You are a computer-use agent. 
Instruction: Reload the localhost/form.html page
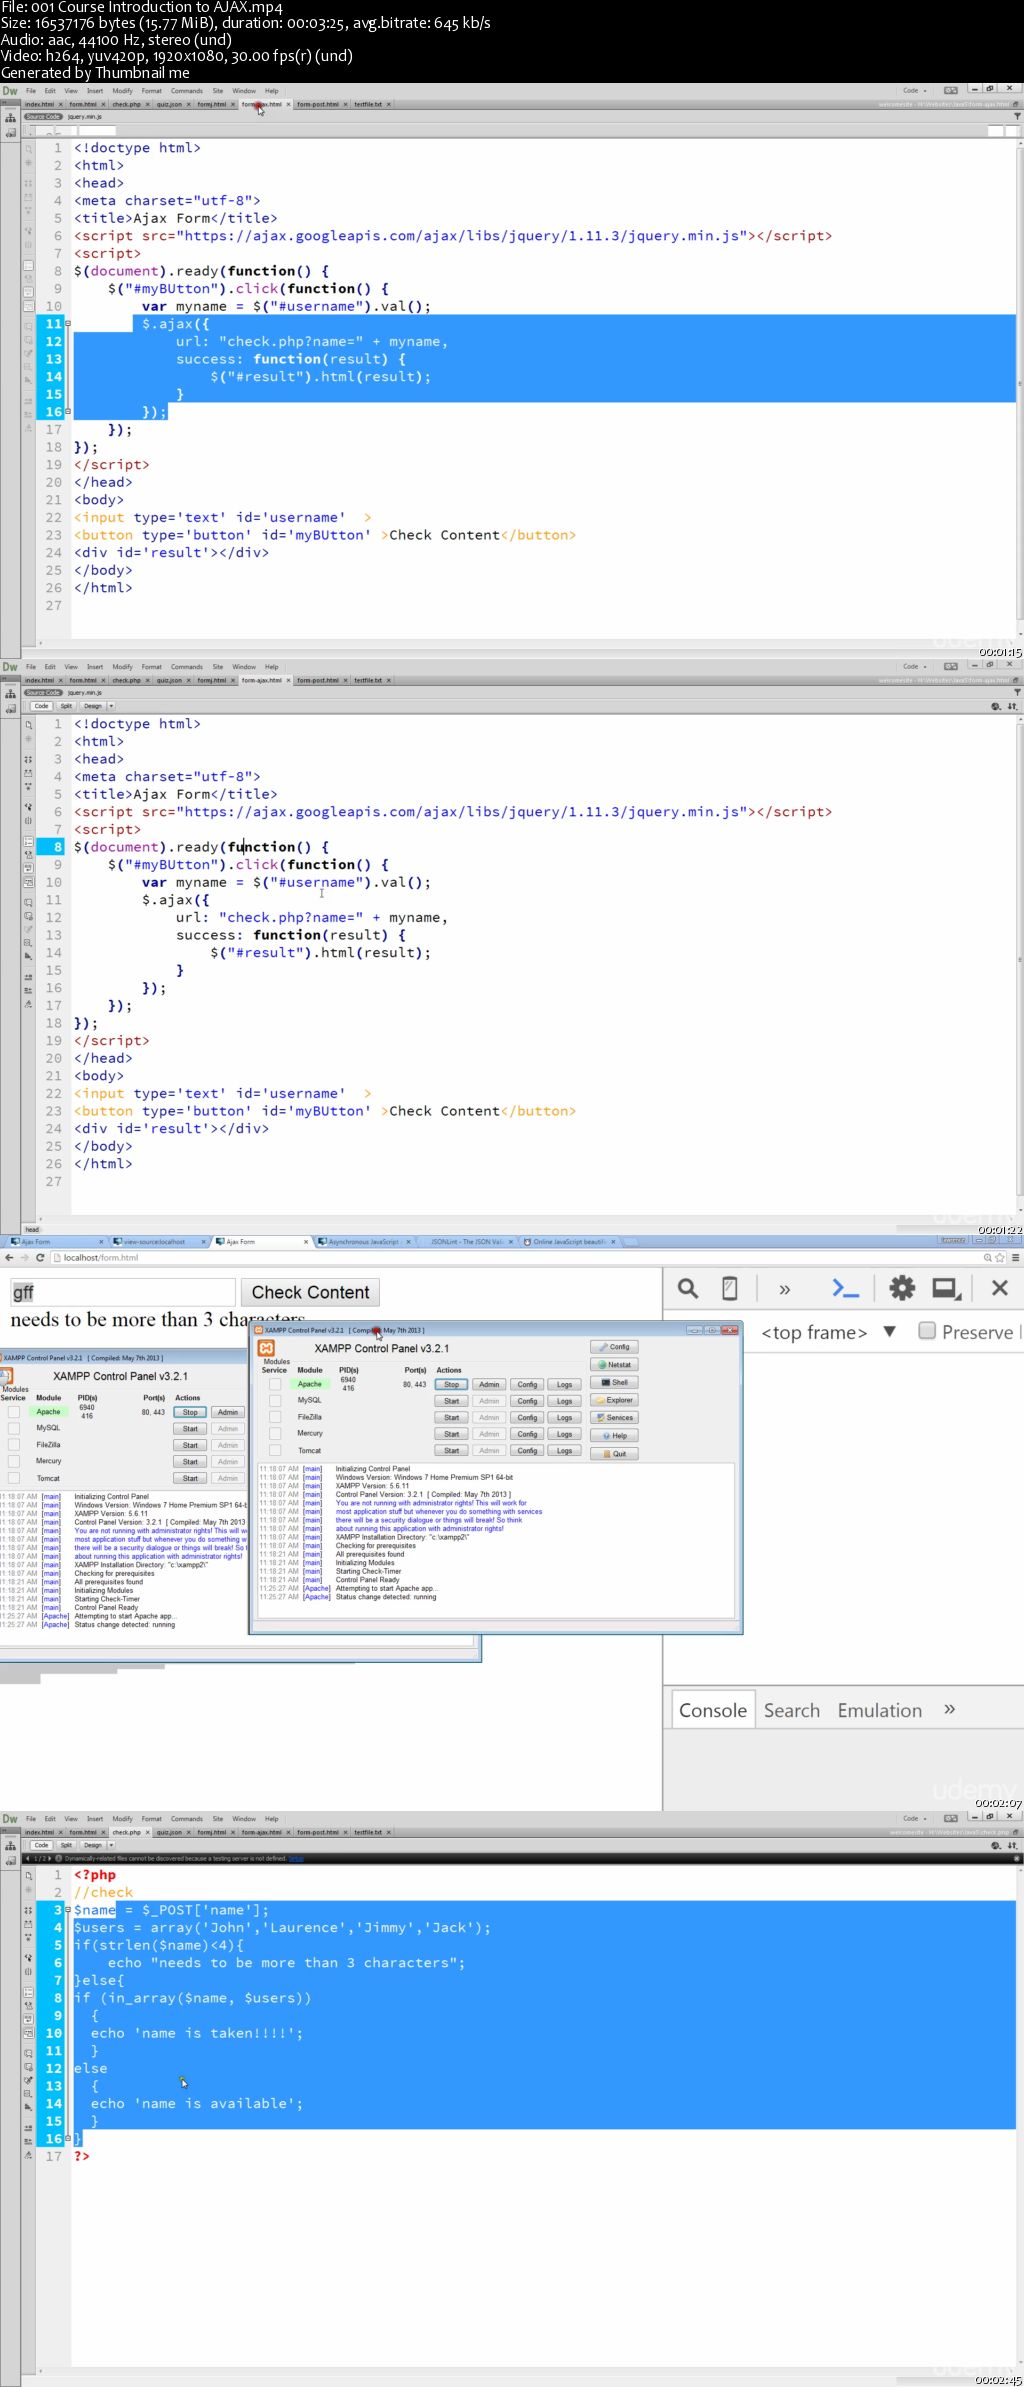click(41, 1257)
